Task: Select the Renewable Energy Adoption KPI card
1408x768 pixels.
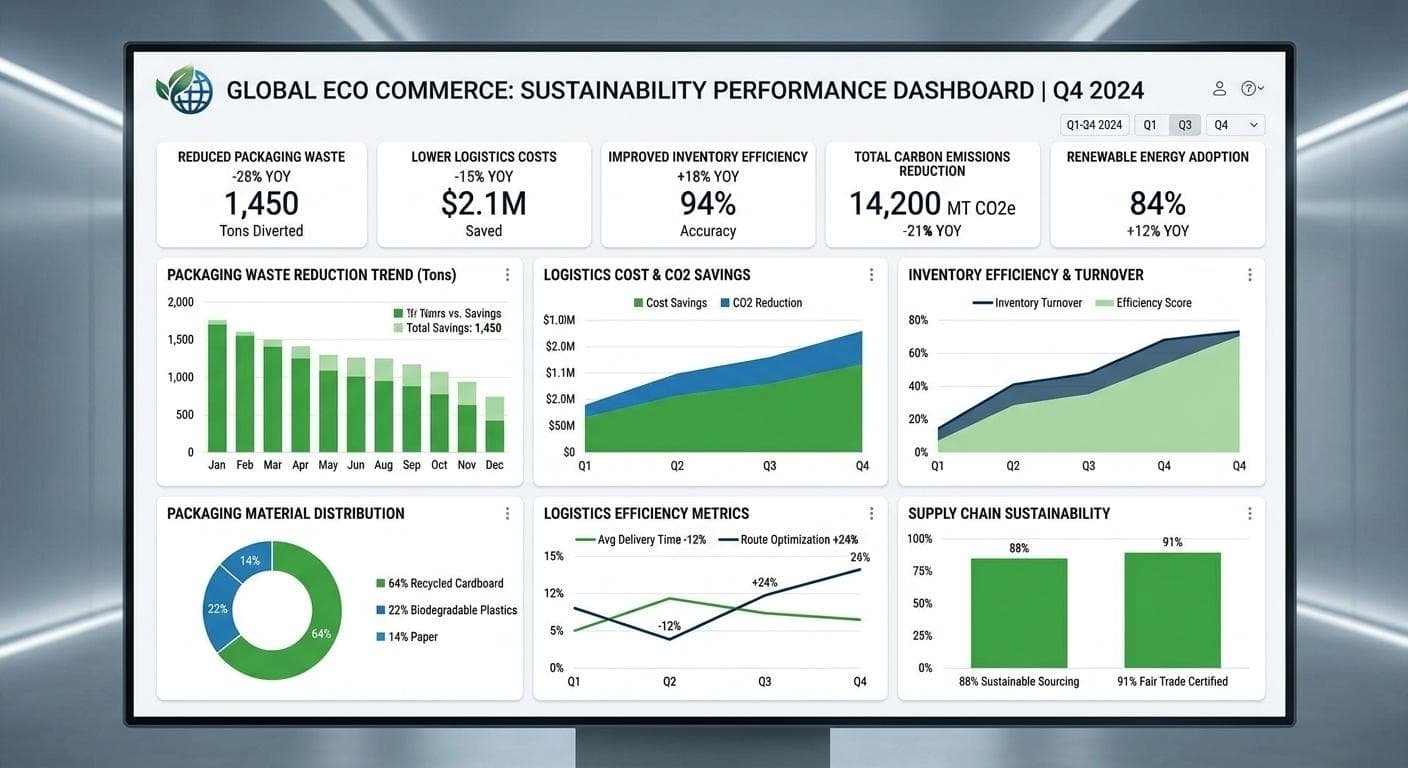Action: 1157,193
